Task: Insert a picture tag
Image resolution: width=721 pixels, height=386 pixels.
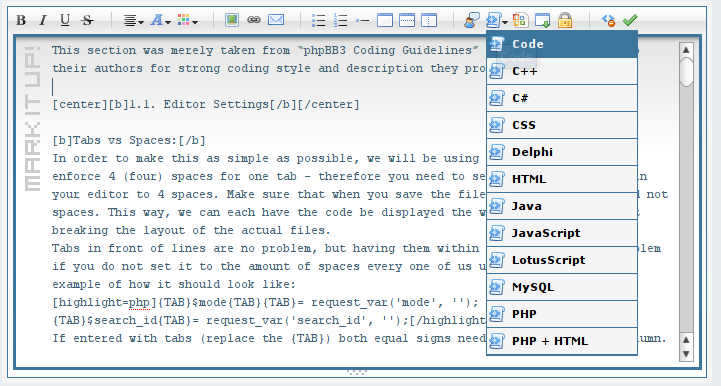Action: tap(232, 20)
